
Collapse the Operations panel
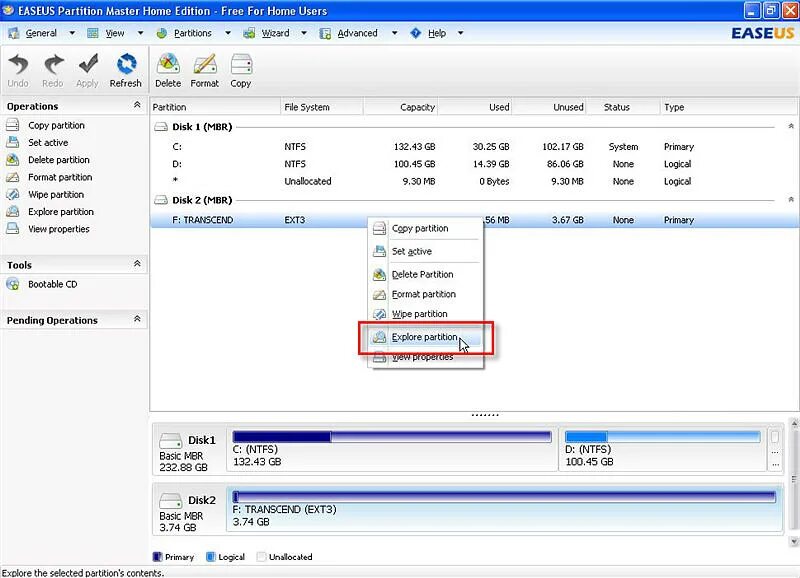[x=138, y=105]
